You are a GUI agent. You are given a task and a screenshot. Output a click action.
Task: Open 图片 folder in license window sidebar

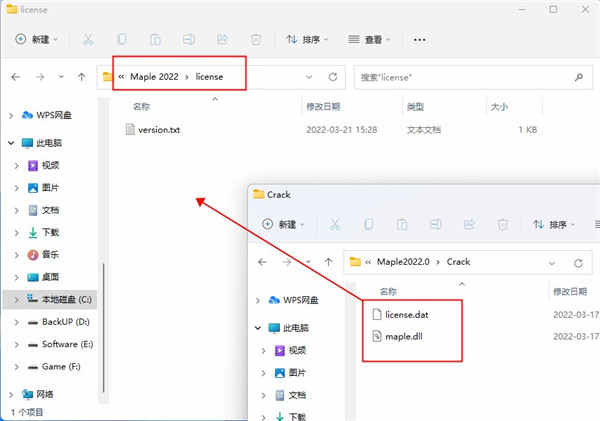pyautogui.click(x=44, y=188)
